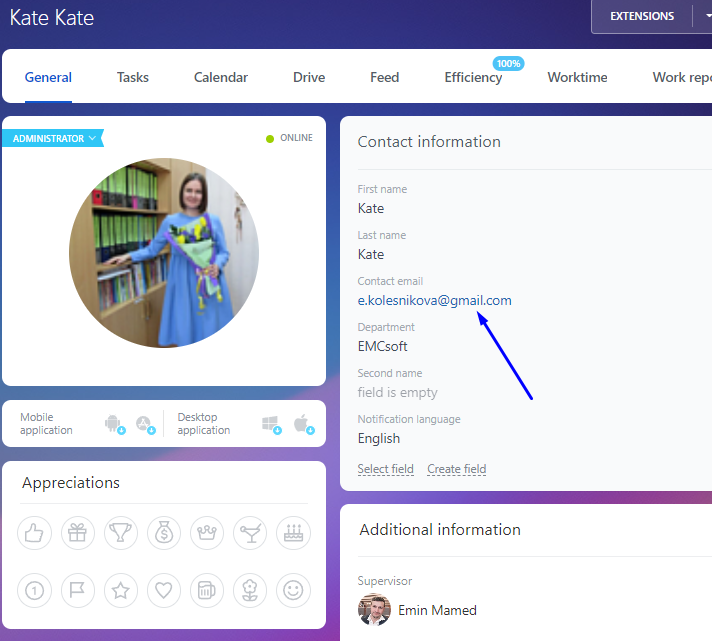
Task: Open the e.kolesnikova@gmail.com email link
Action: click(x=434, y=300)
